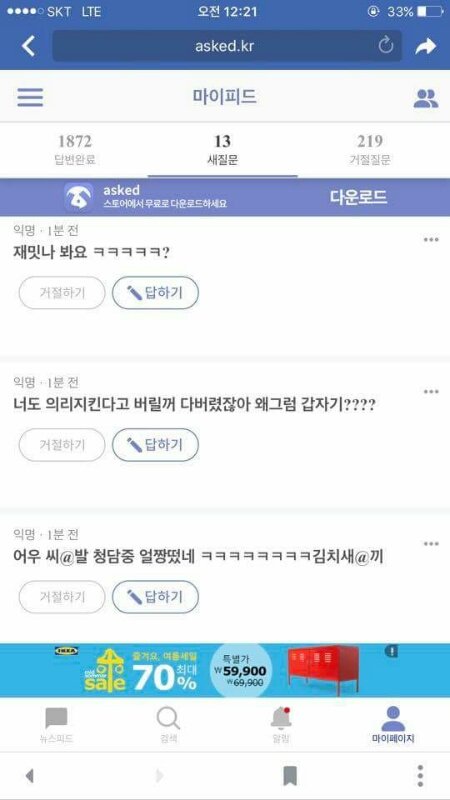Open the 검색 magnifier icon

[x=168, y=718]
